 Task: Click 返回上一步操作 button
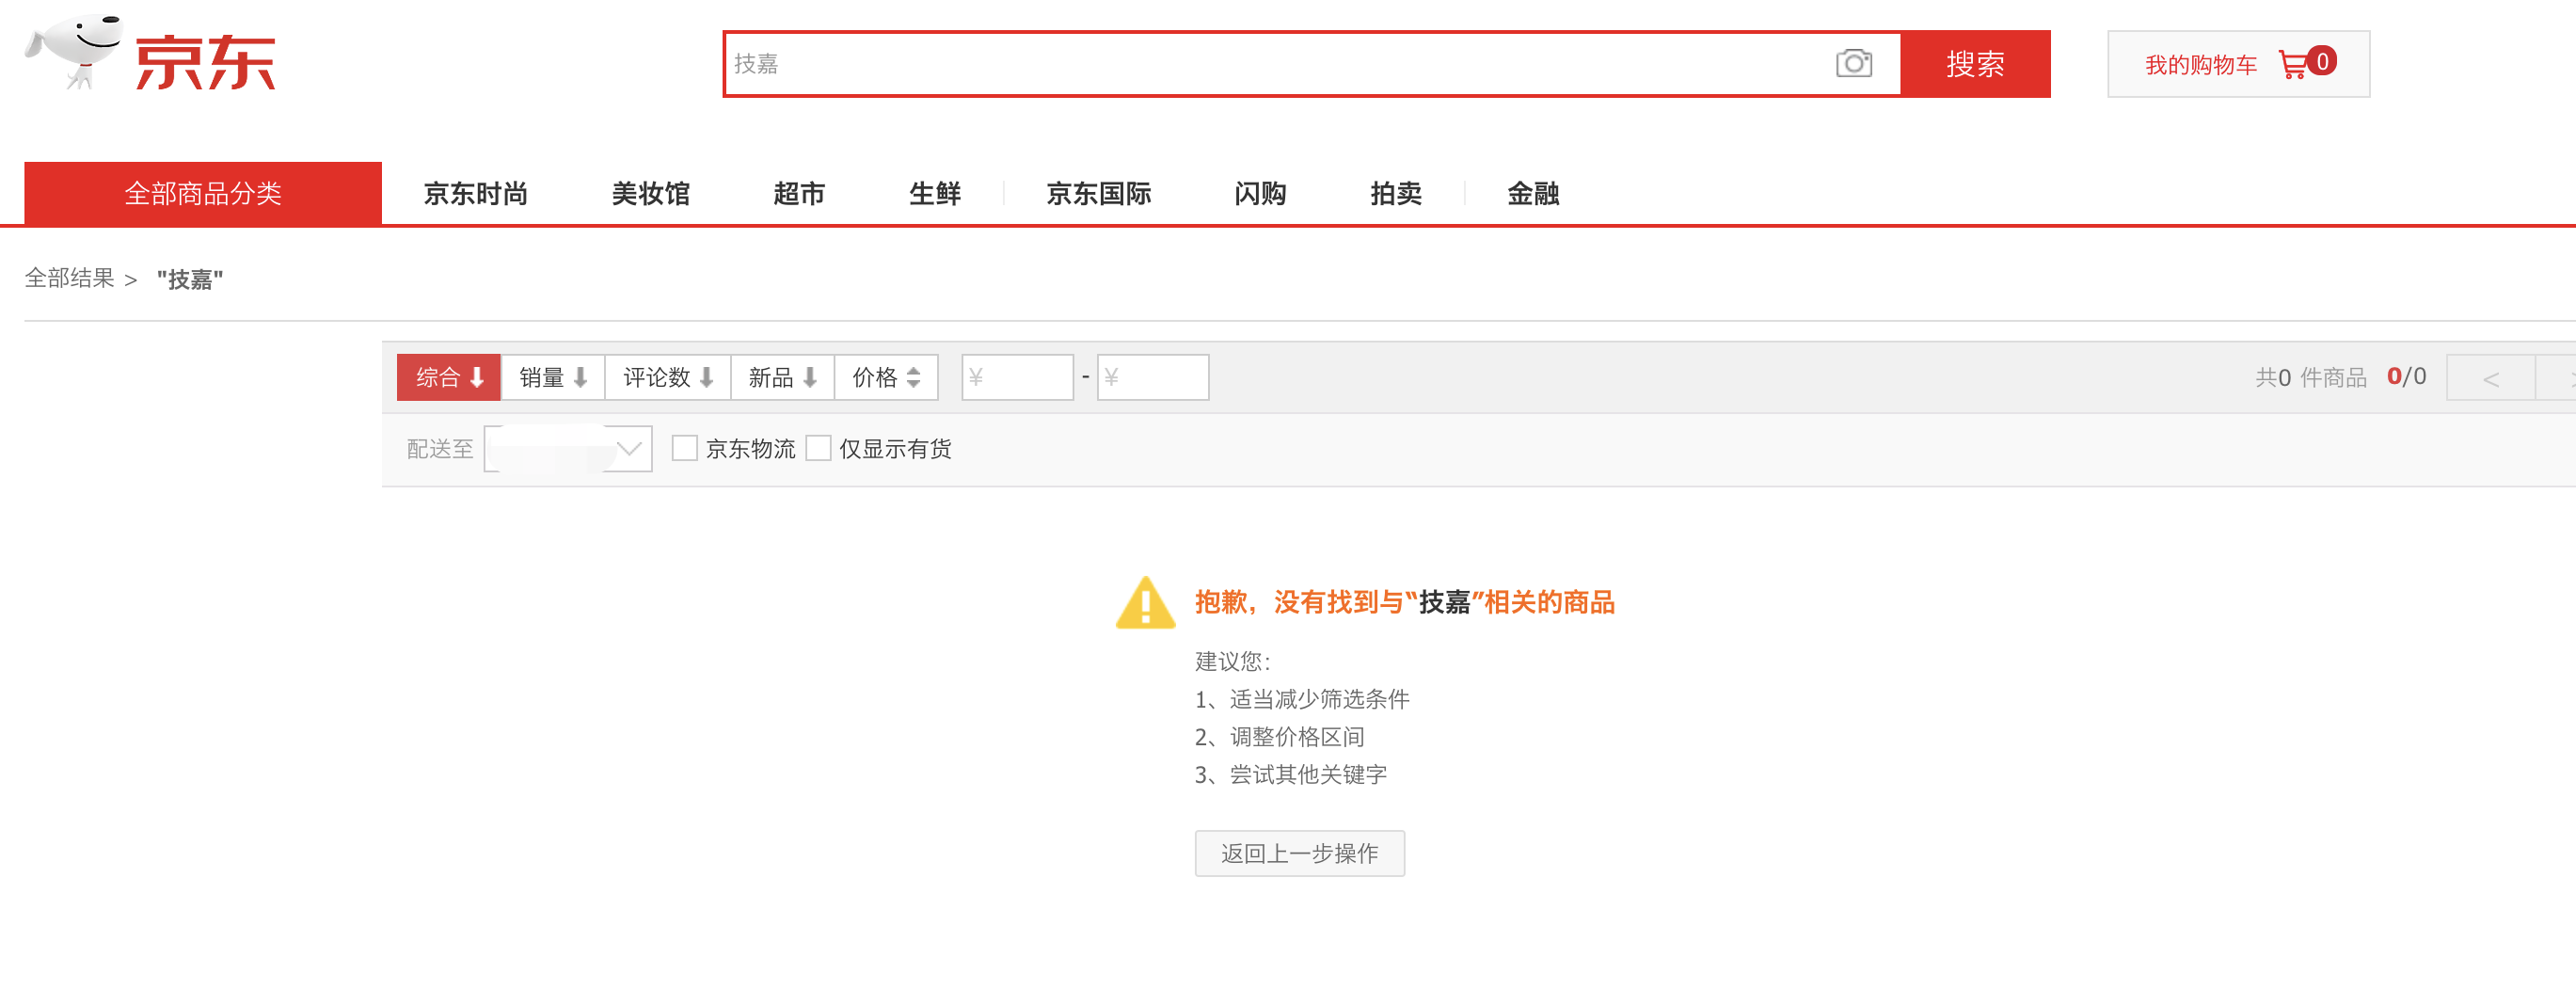(1299, 853)
